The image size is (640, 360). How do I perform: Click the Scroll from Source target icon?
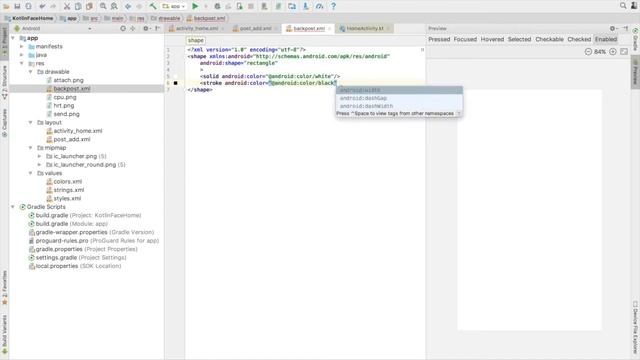pos(123,29)
